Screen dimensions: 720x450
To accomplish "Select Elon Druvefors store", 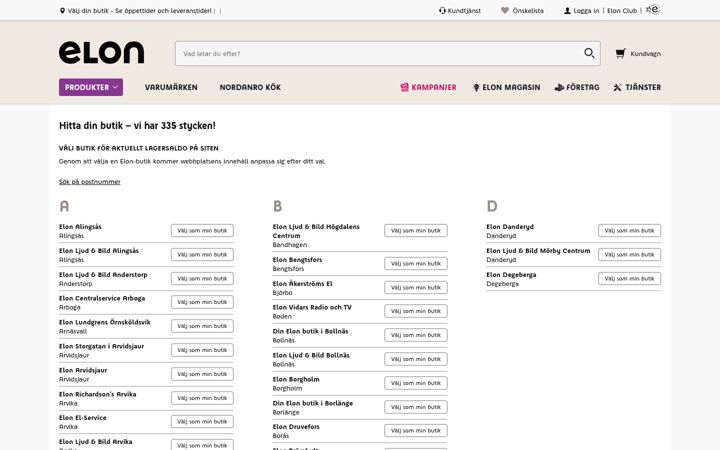I will click(x=416, y=431).
